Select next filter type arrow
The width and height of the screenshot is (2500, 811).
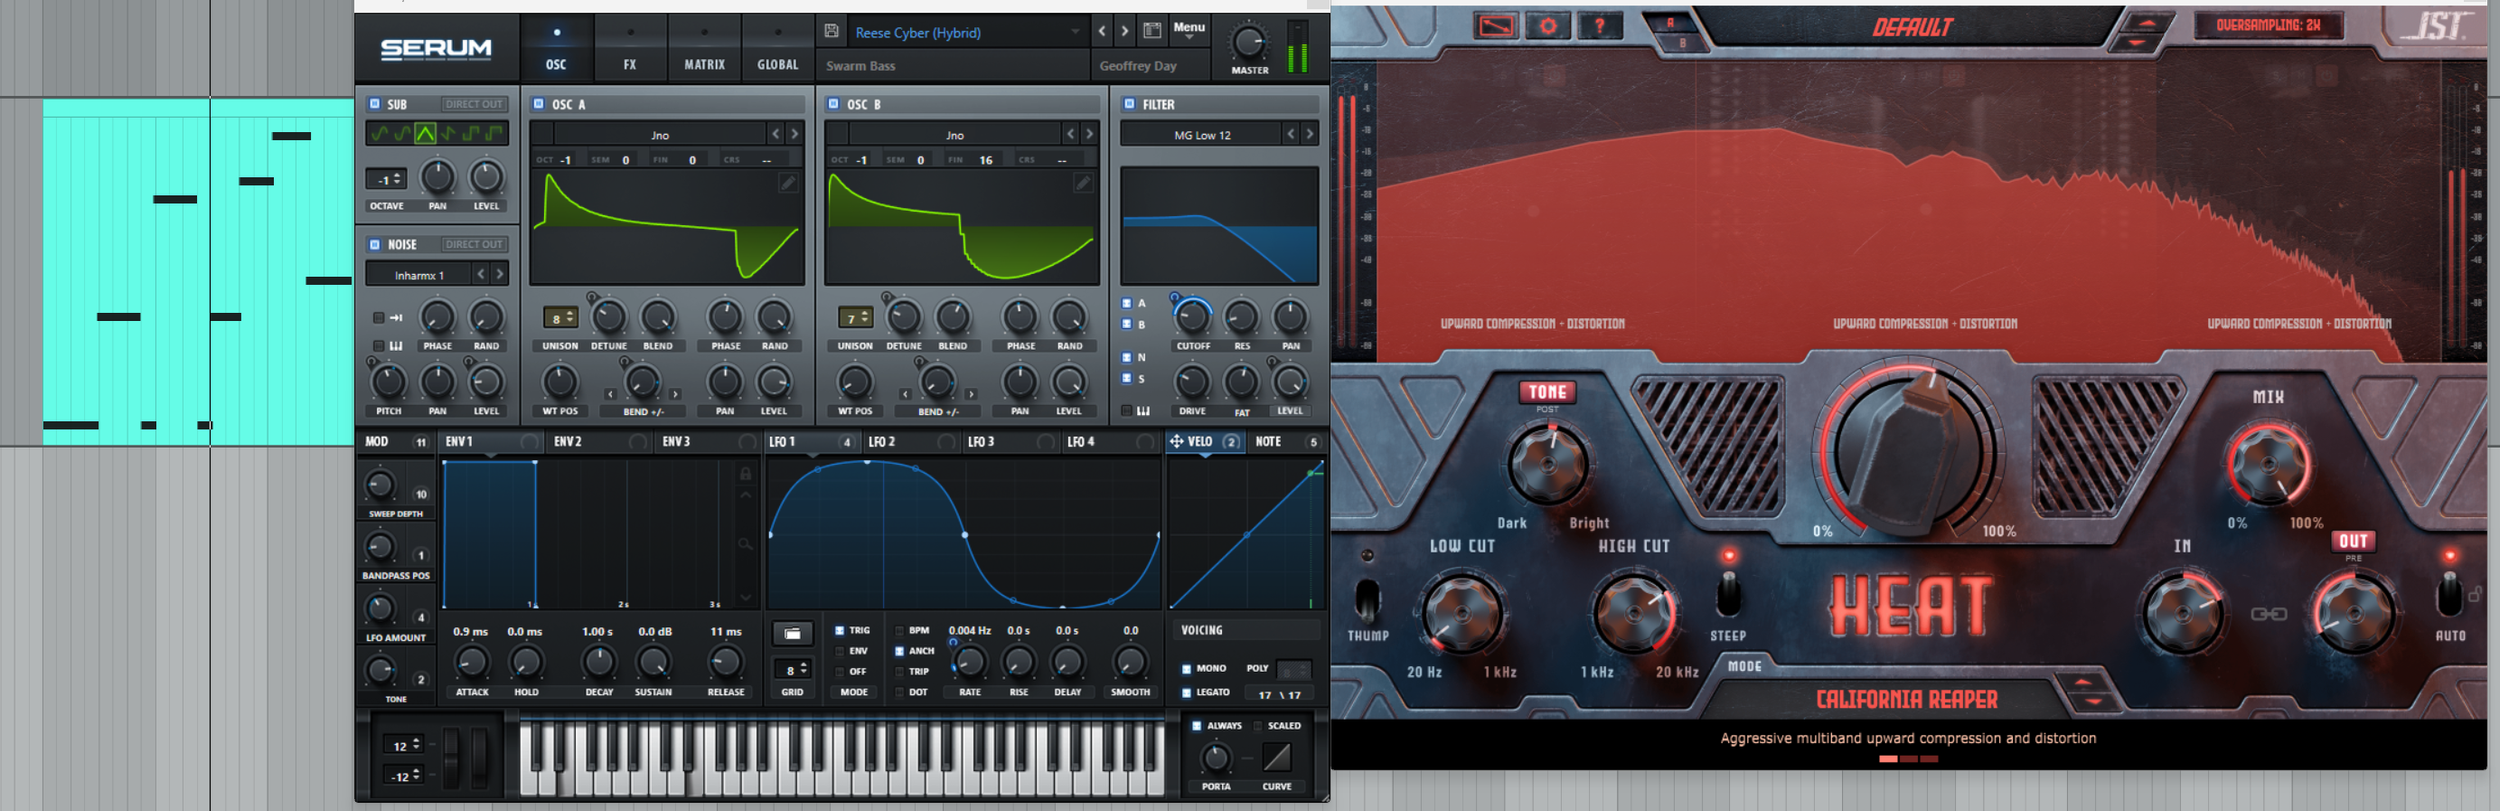[x=1309, y=134]
